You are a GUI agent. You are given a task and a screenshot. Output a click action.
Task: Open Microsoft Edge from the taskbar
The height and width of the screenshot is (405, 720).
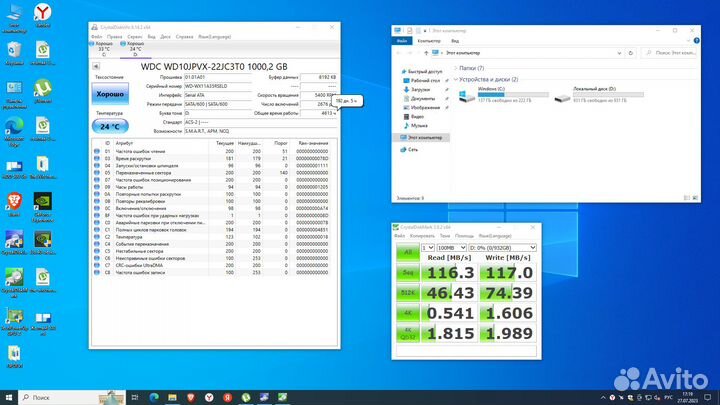pyautogui.click(x=154, y=397)
